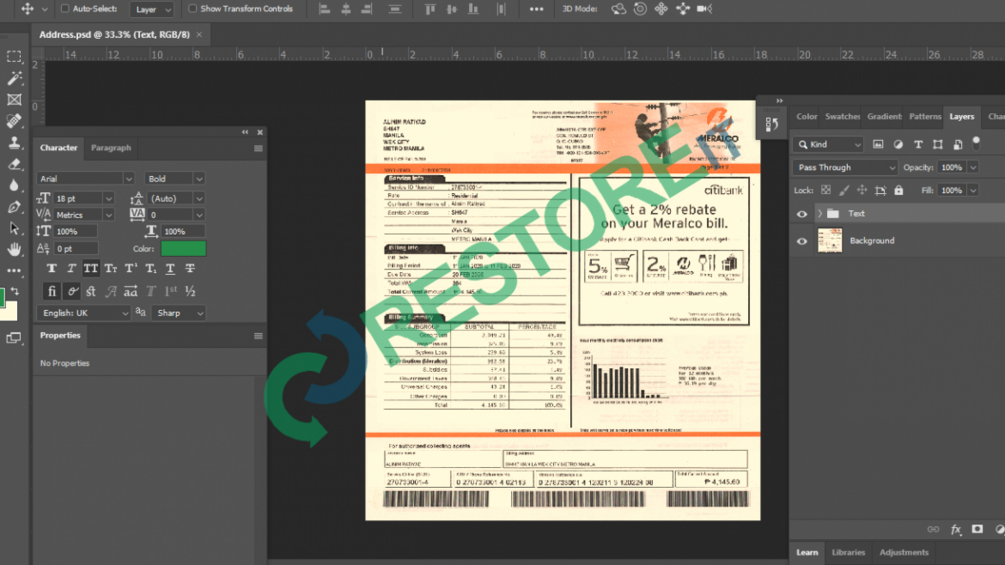Switch to the Swatches tab
Screen dimensions: 1005x565
point(842,117)
